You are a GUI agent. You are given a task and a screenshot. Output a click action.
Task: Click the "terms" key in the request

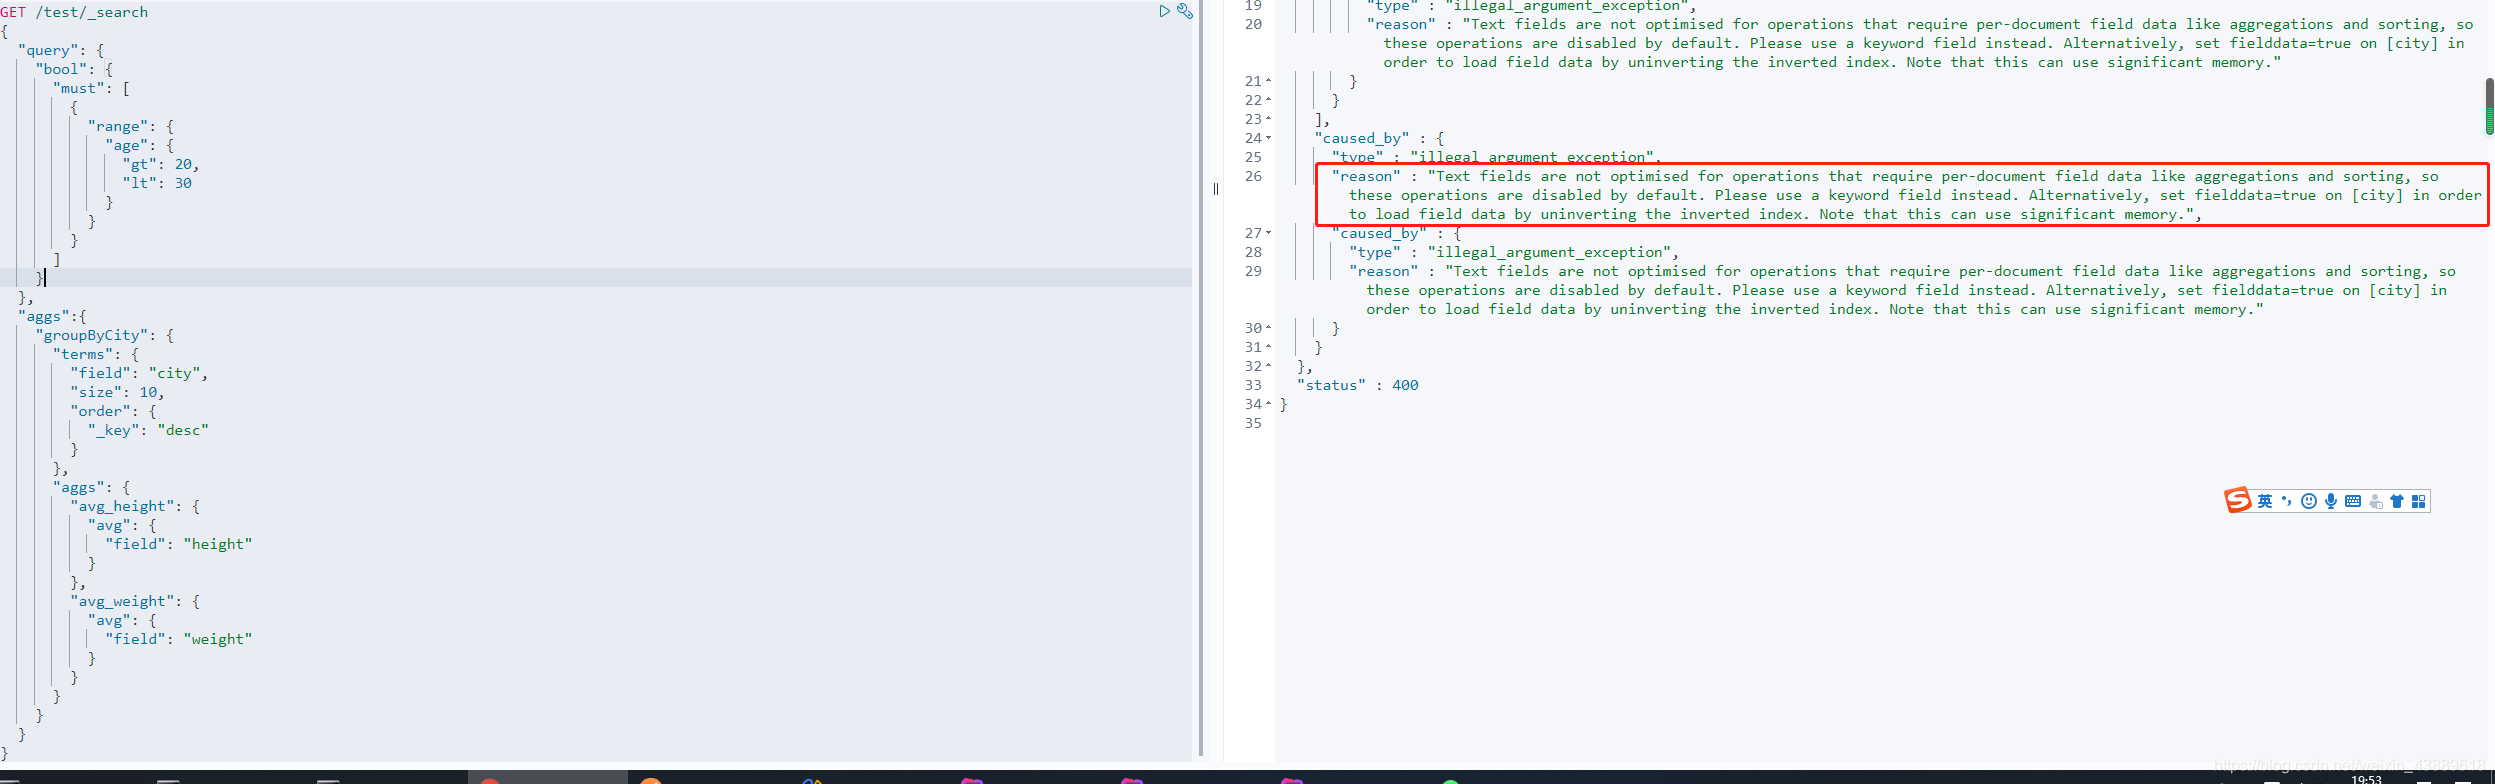(83, 354)
